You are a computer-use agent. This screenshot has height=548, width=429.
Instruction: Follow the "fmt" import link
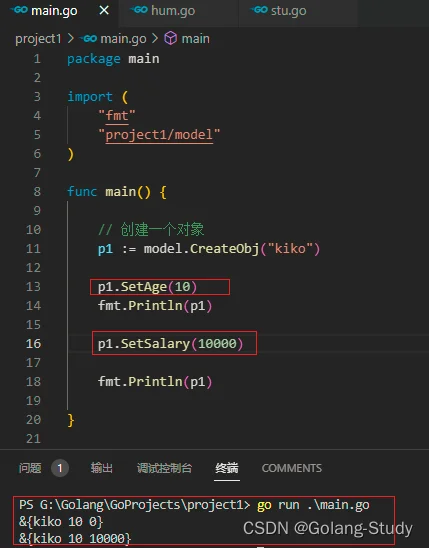click(x=117, y=115)
